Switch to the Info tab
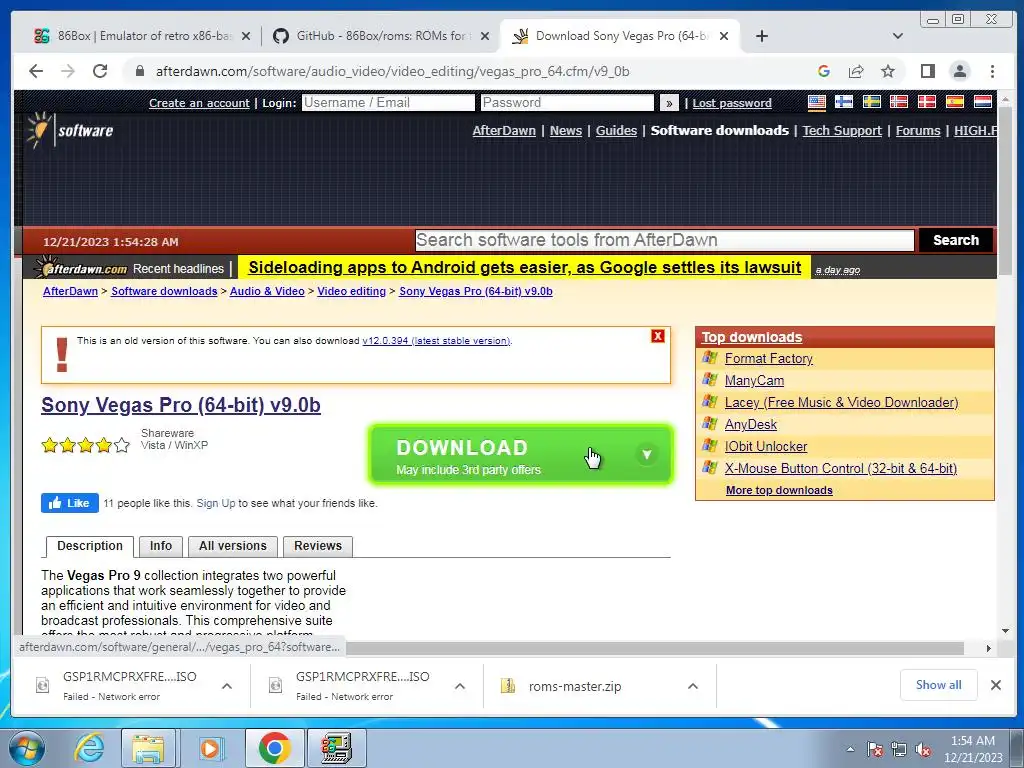1024x768 pixels. click(161, 546)
